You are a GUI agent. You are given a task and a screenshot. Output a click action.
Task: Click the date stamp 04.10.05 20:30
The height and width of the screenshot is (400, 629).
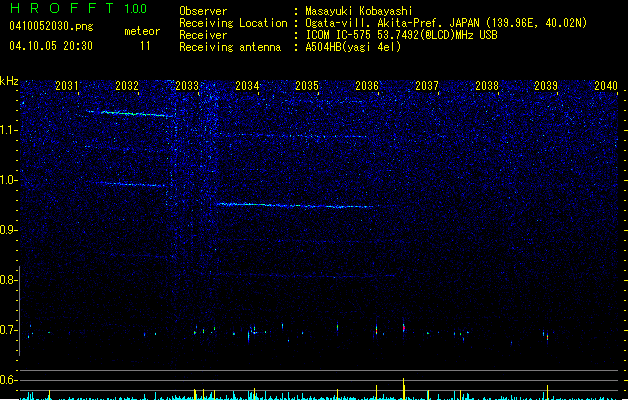pyautogui.click(x=51, y=46)
